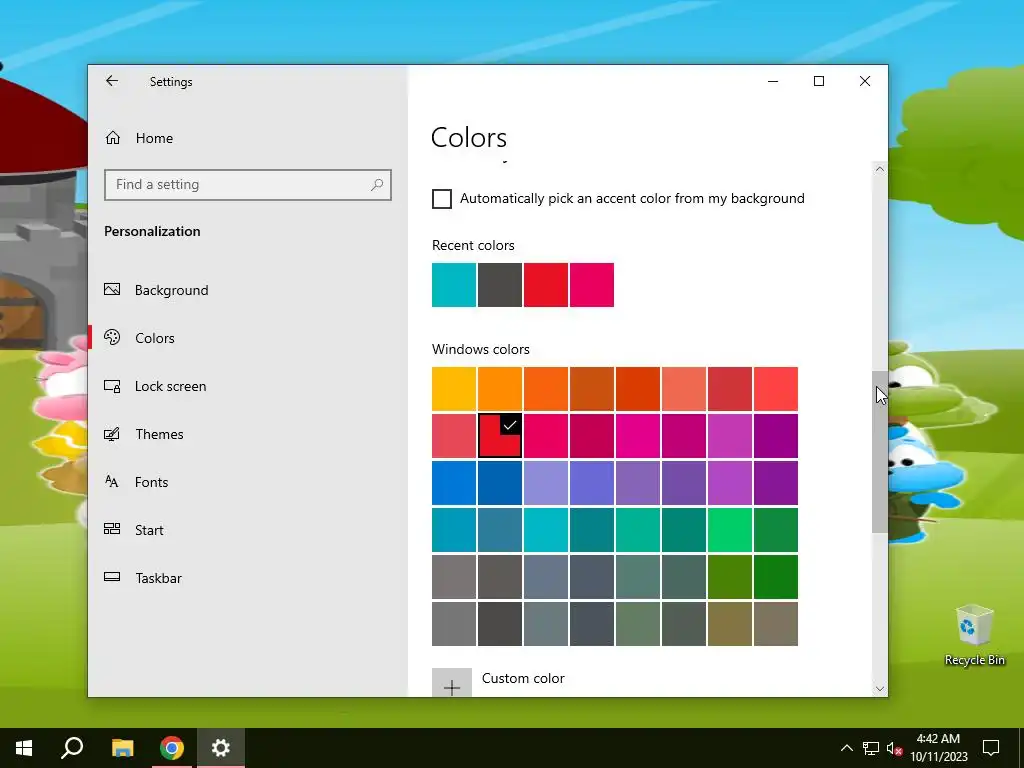1024x768 pixels.
Task: Open network status tray icon
Action: click(871, 748)
